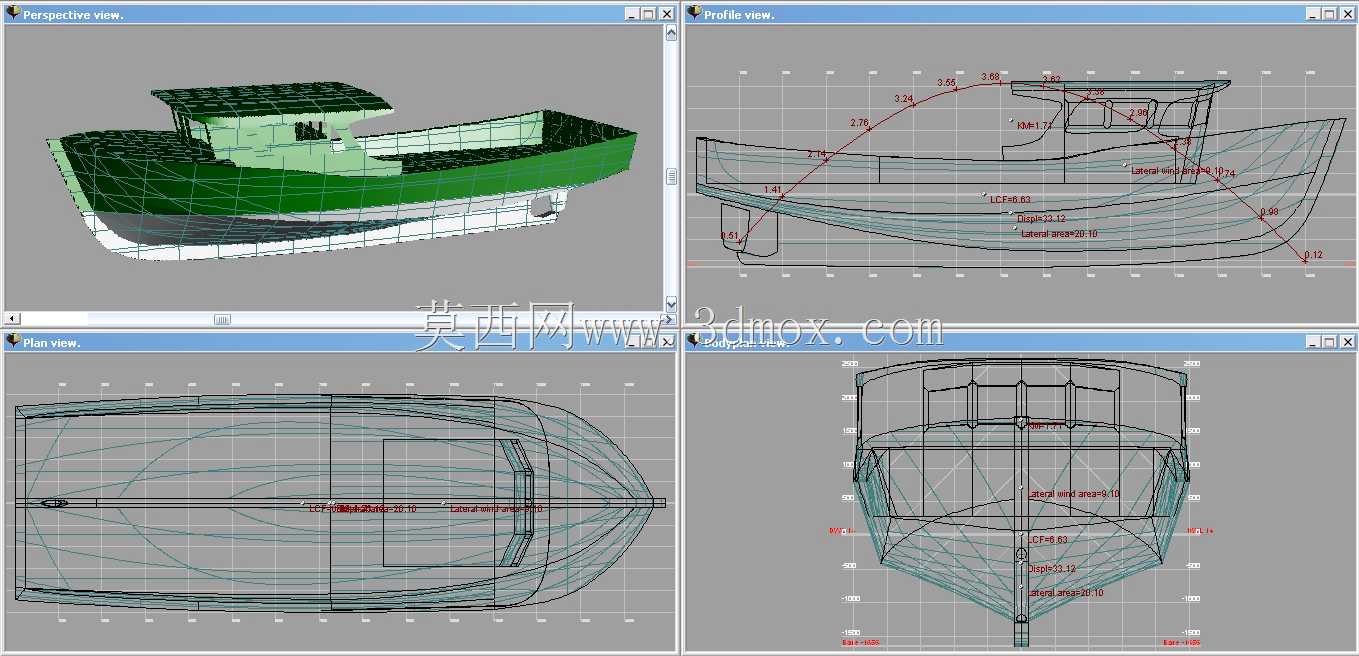Click the Plan view window title icon
Image resolution: width=1359 pixels, height=656 pixels.
click(12, 341)
